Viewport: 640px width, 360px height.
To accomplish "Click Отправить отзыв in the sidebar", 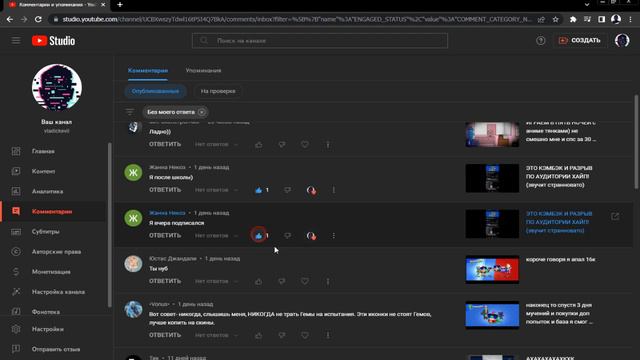I will (x=55, y=349).
